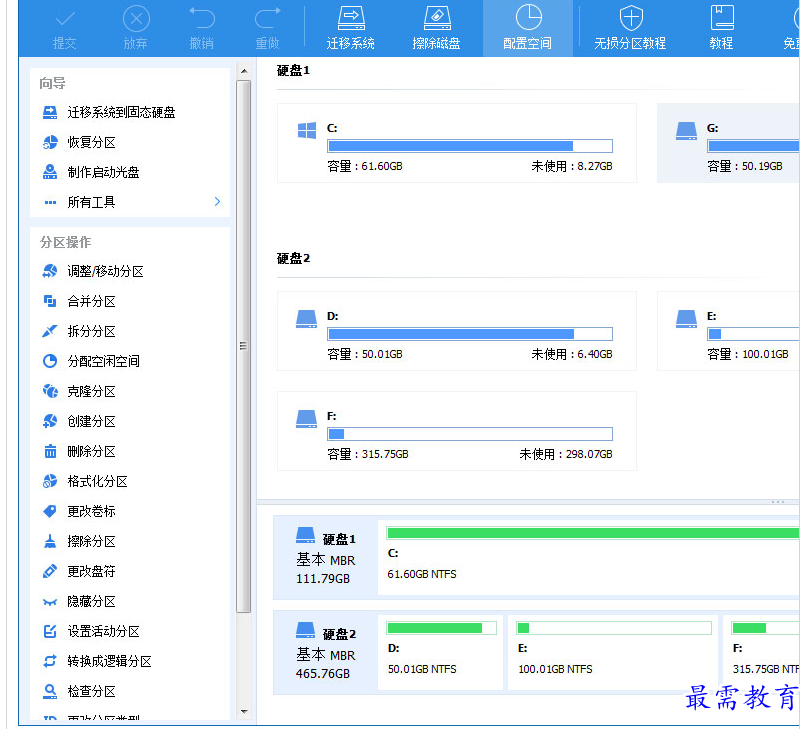The image size is (807, 729).
Task: Click the 硬盘1 section heading
Action: tap(293, 71)
